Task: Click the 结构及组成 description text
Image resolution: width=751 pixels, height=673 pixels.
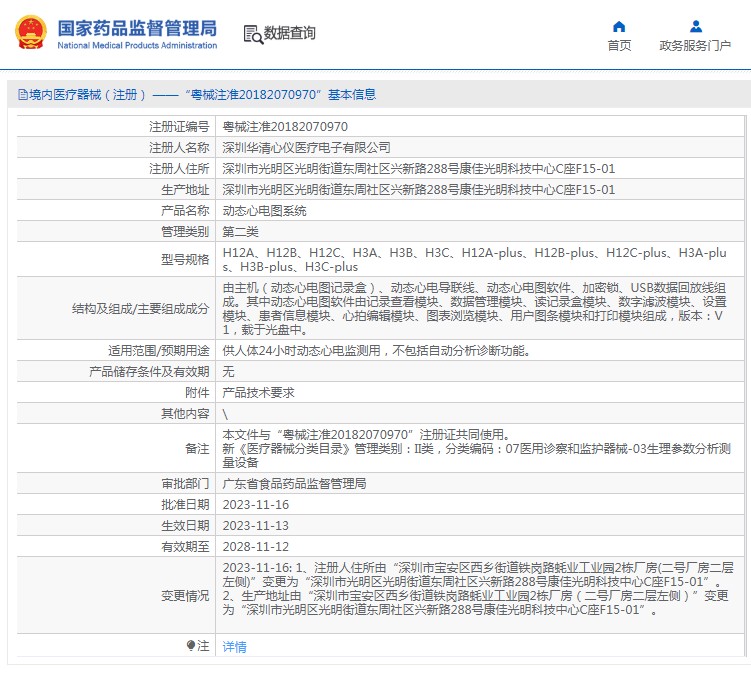Action: point(475,309)
